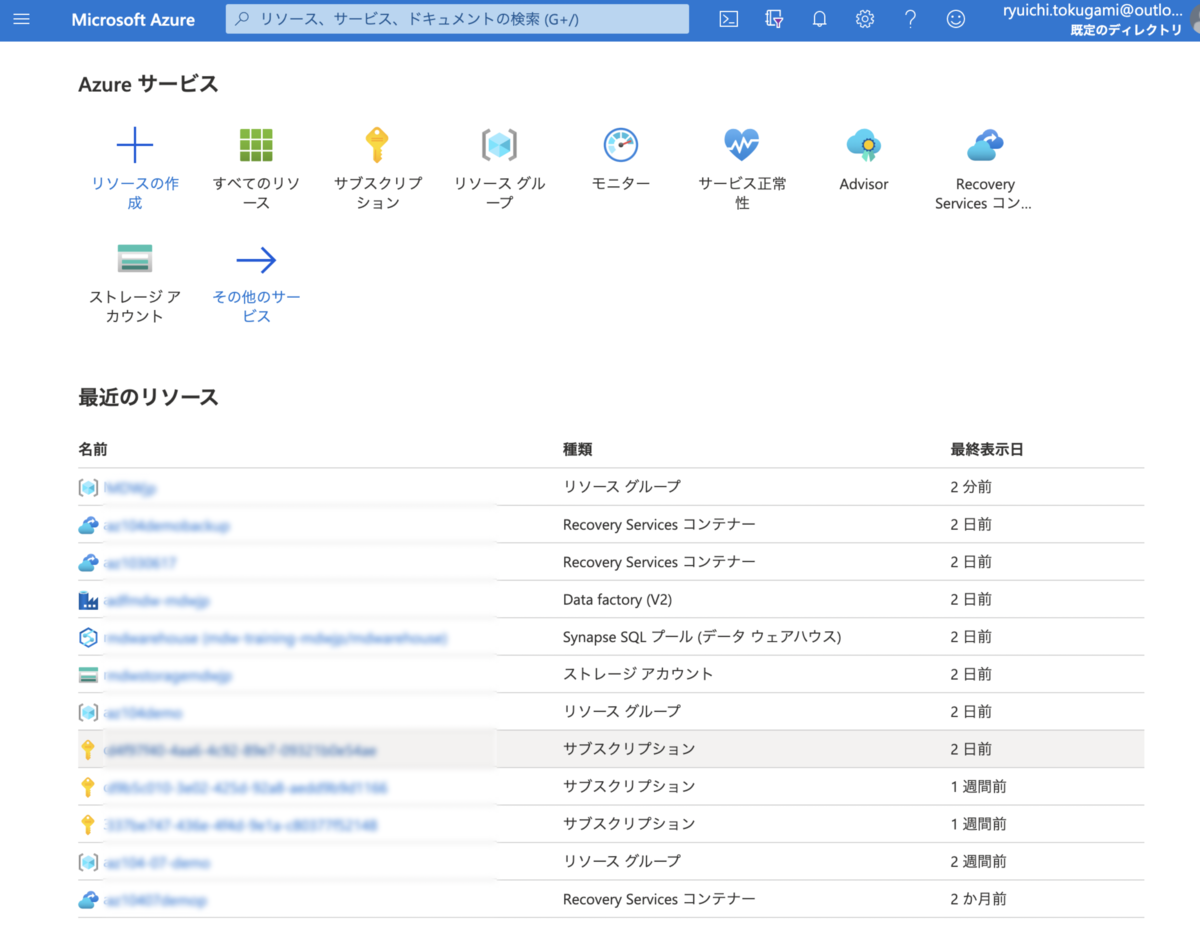This screenshot has width=1200, height=941.
Task: Click the smiley feedback icon
Action: 955,19
